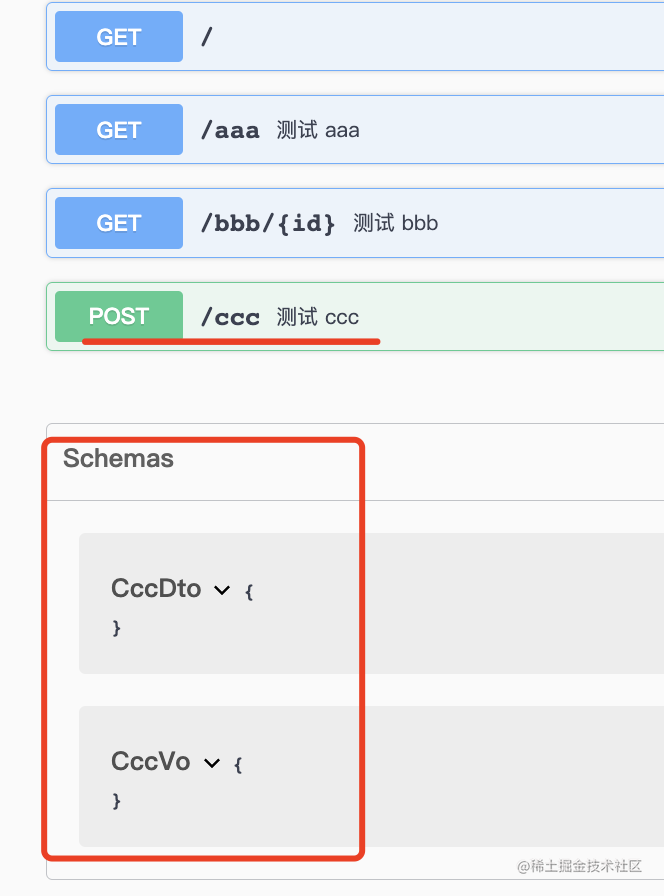Click the green POST badge
The width and height of the screenshot is (664, 896).
[x=119, y=316]
